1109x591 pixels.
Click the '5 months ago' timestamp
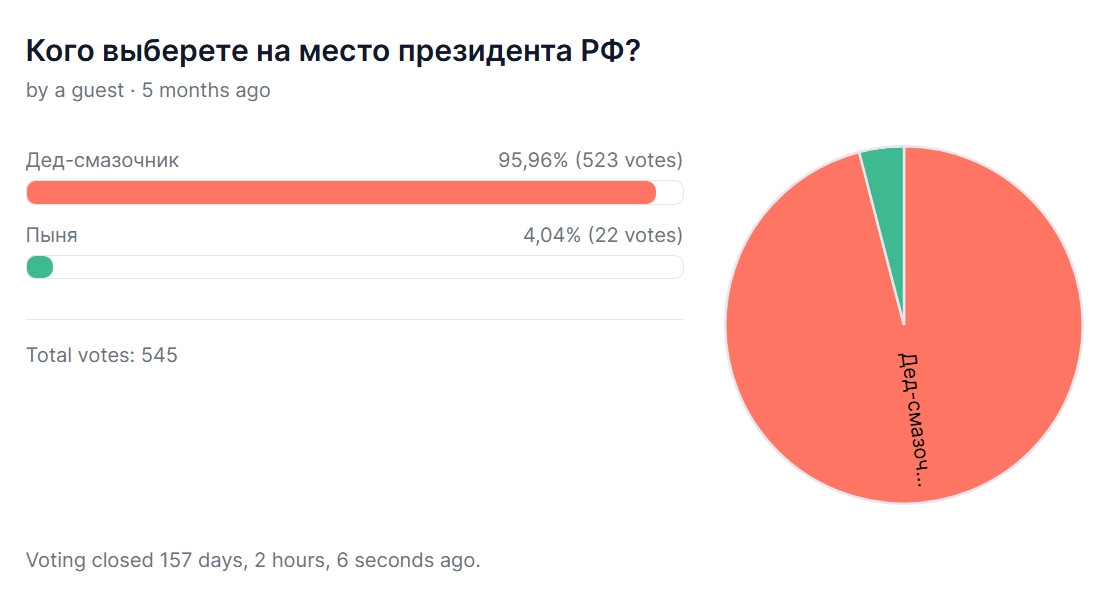click(206, 90)
